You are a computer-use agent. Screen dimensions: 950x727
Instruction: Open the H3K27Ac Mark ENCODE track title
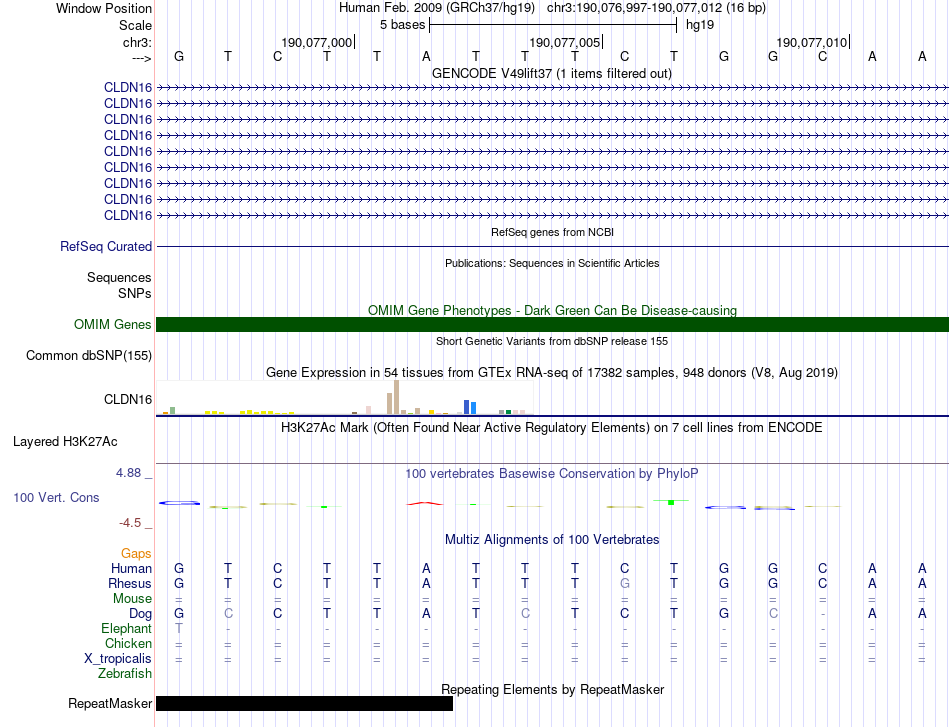tap(552, 428)
